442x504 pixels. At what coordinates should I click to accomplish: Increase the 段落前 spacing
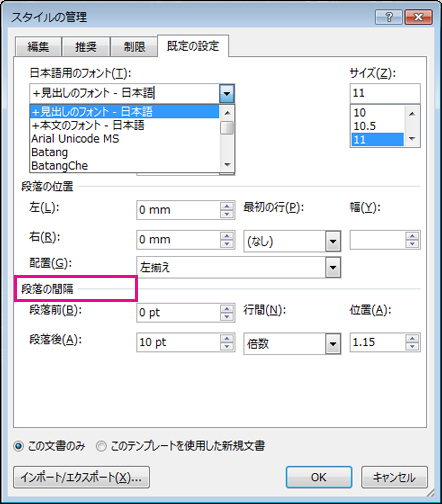pos(227,309)
